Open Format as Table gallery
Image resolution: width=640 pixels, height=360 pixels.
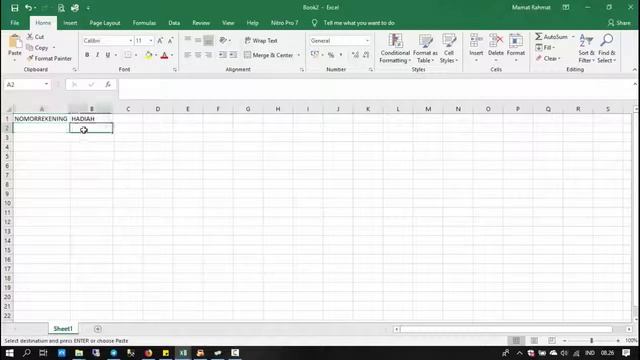(425, 49)
